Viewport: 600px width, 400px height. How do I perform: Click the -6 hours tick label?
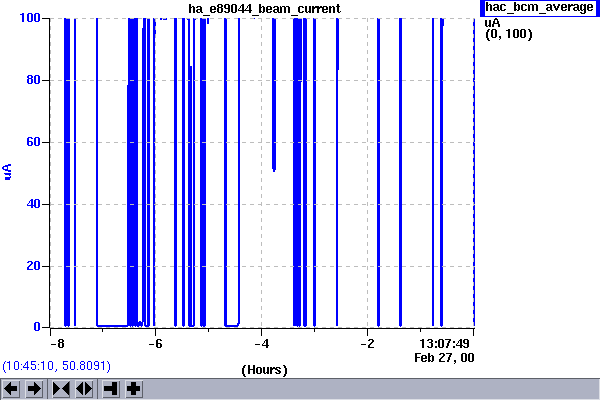[155, 343]
